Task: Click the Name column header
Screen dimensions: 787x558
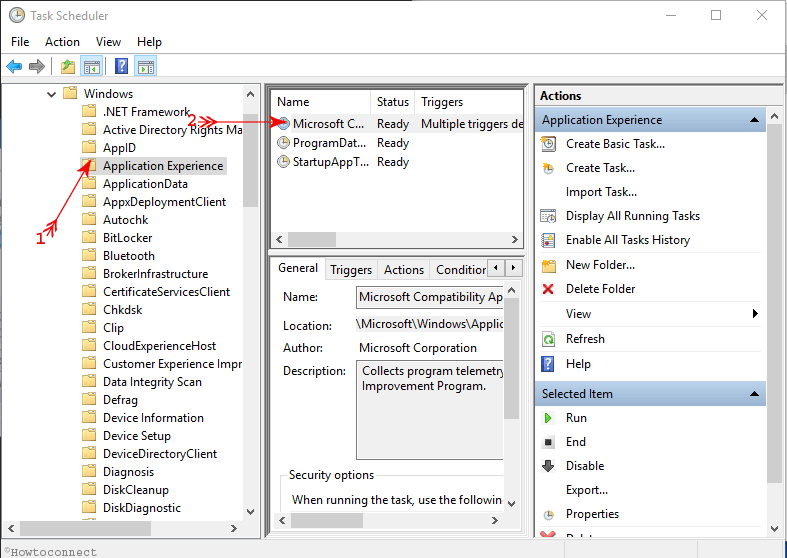Action: click(x=321, y=102)
